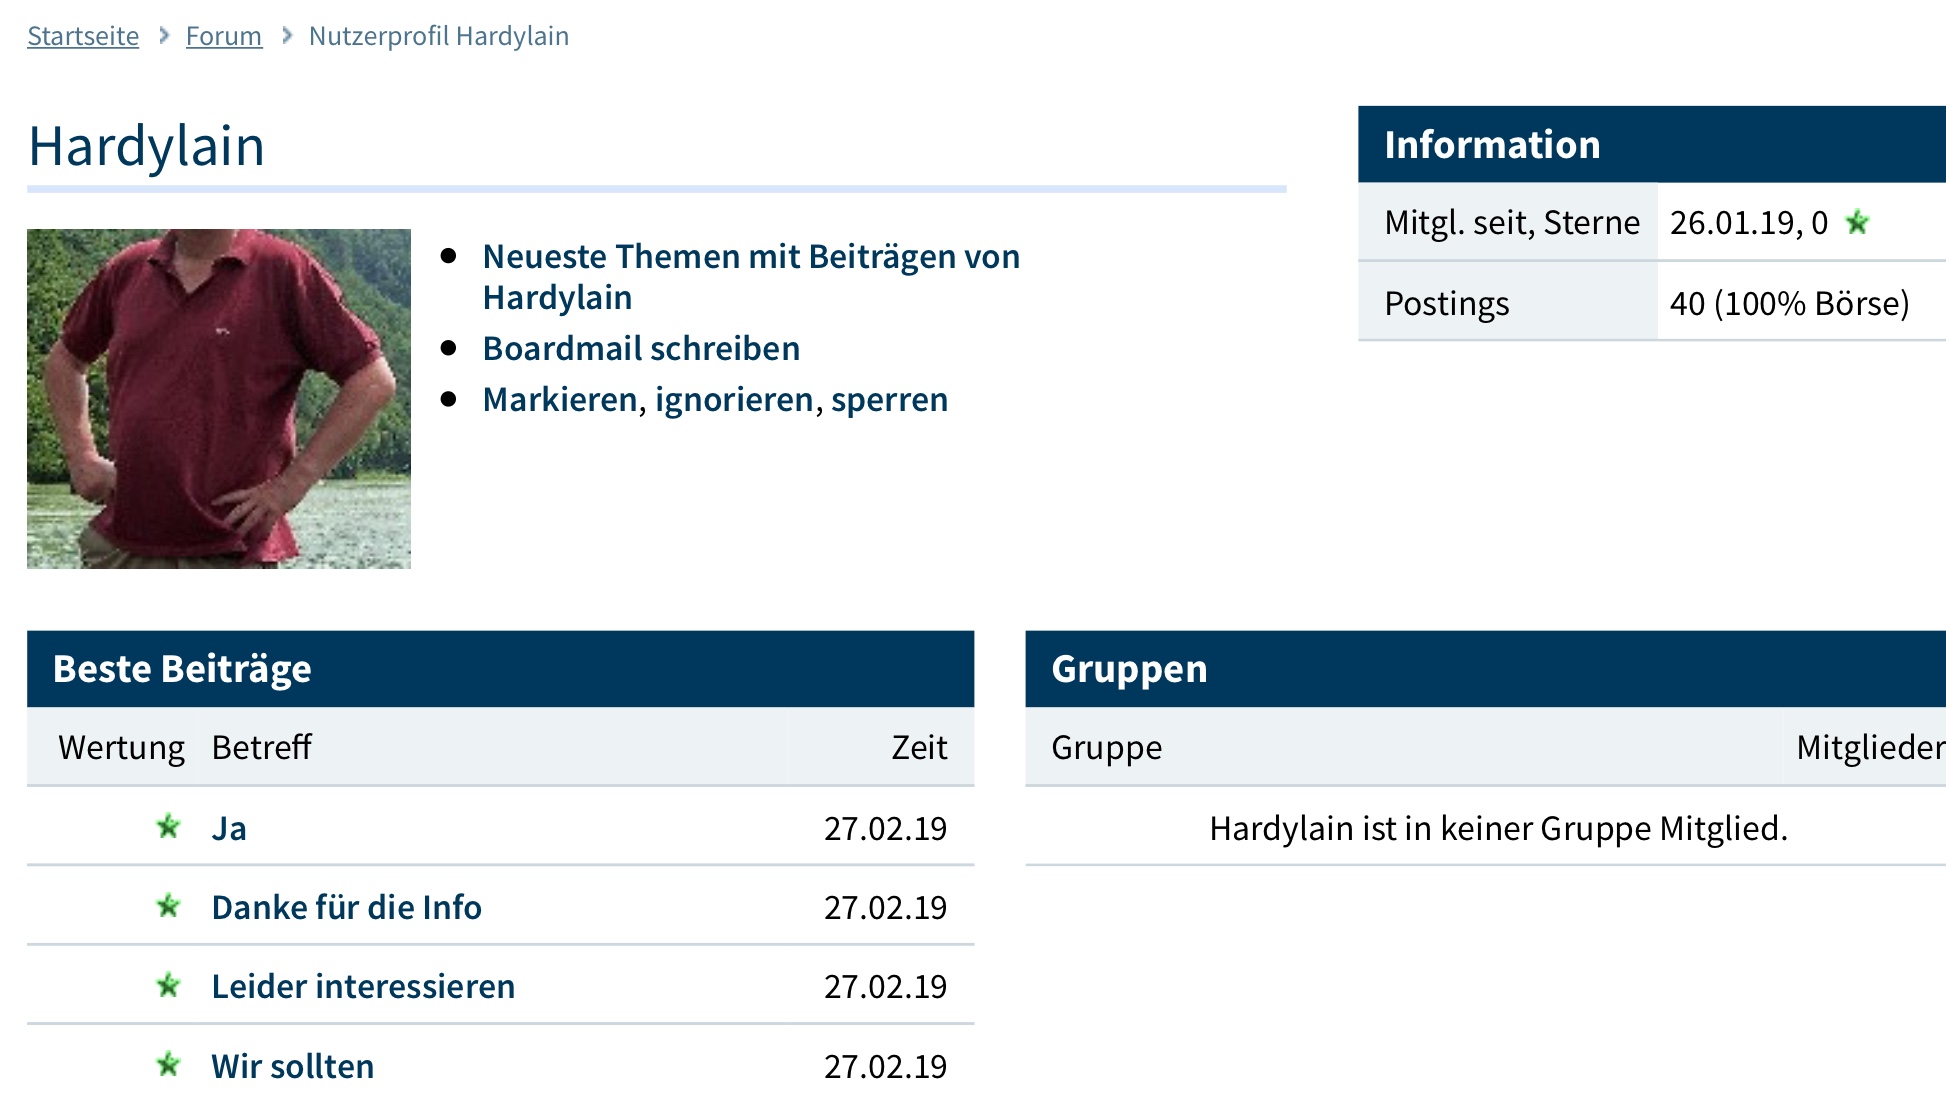The width and height of the screenshot is (1946, 1094).
Task: Click the star icon next to "Danke für die Info"
Action: (x=170, y=907)
